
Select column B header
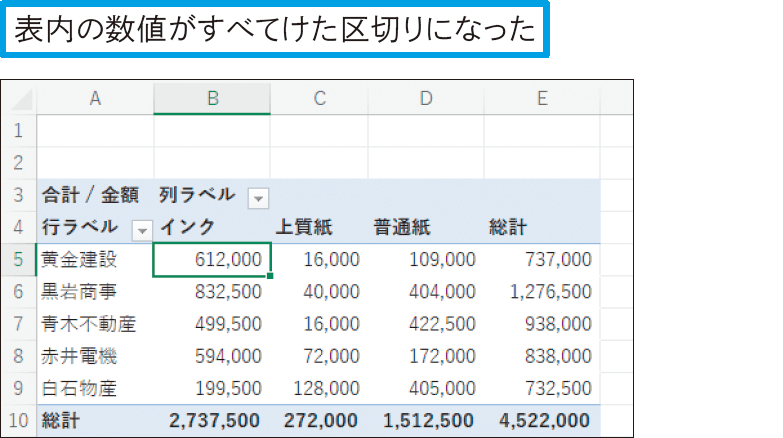pos(212,99)
